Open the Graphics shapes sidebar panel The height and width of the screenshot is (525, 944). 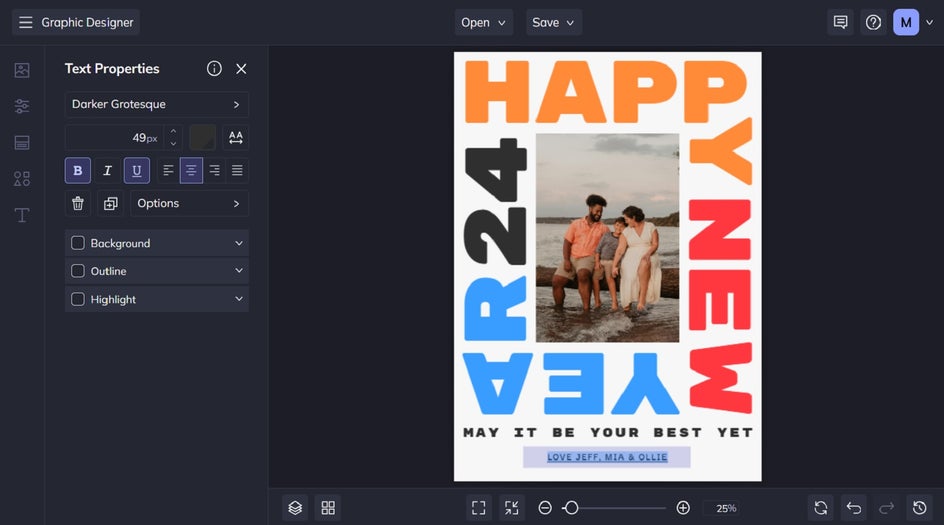[22, 179]
